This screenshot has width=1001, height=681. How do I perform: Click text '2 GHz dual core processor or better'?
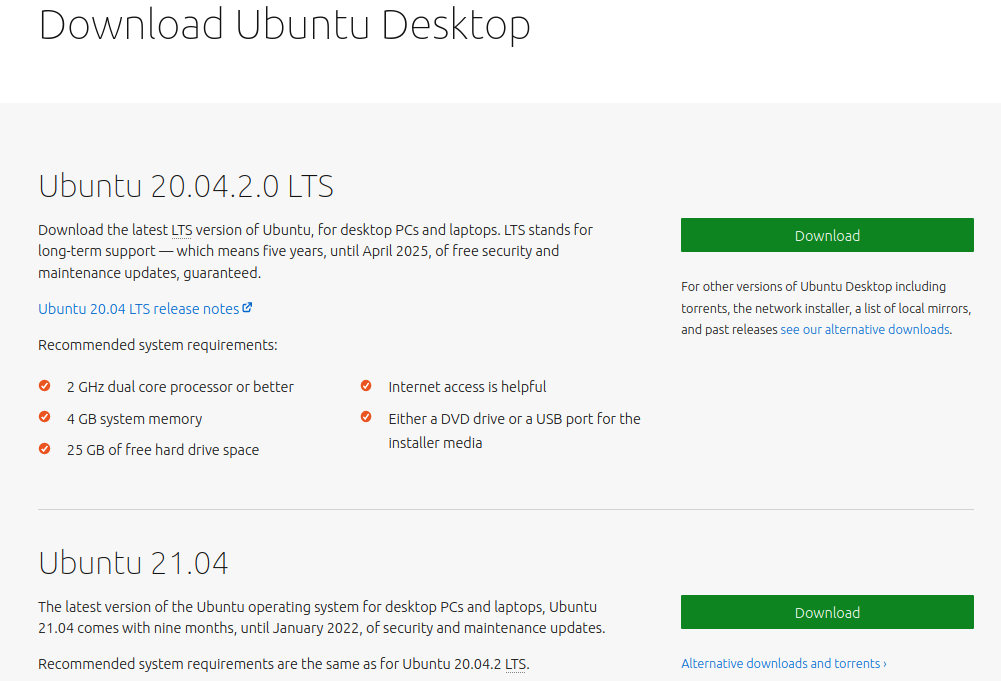180,387
